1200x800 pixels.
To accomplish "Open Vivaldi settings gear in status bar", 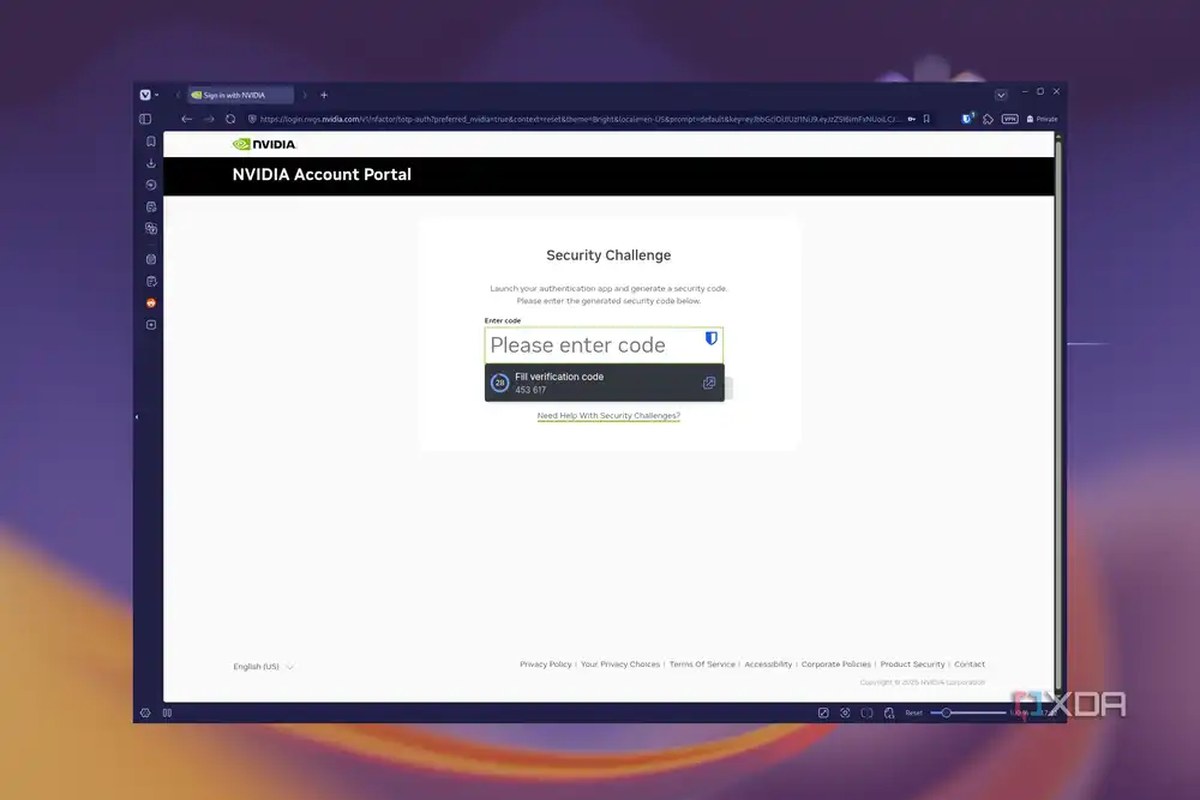I will (145, 713).
